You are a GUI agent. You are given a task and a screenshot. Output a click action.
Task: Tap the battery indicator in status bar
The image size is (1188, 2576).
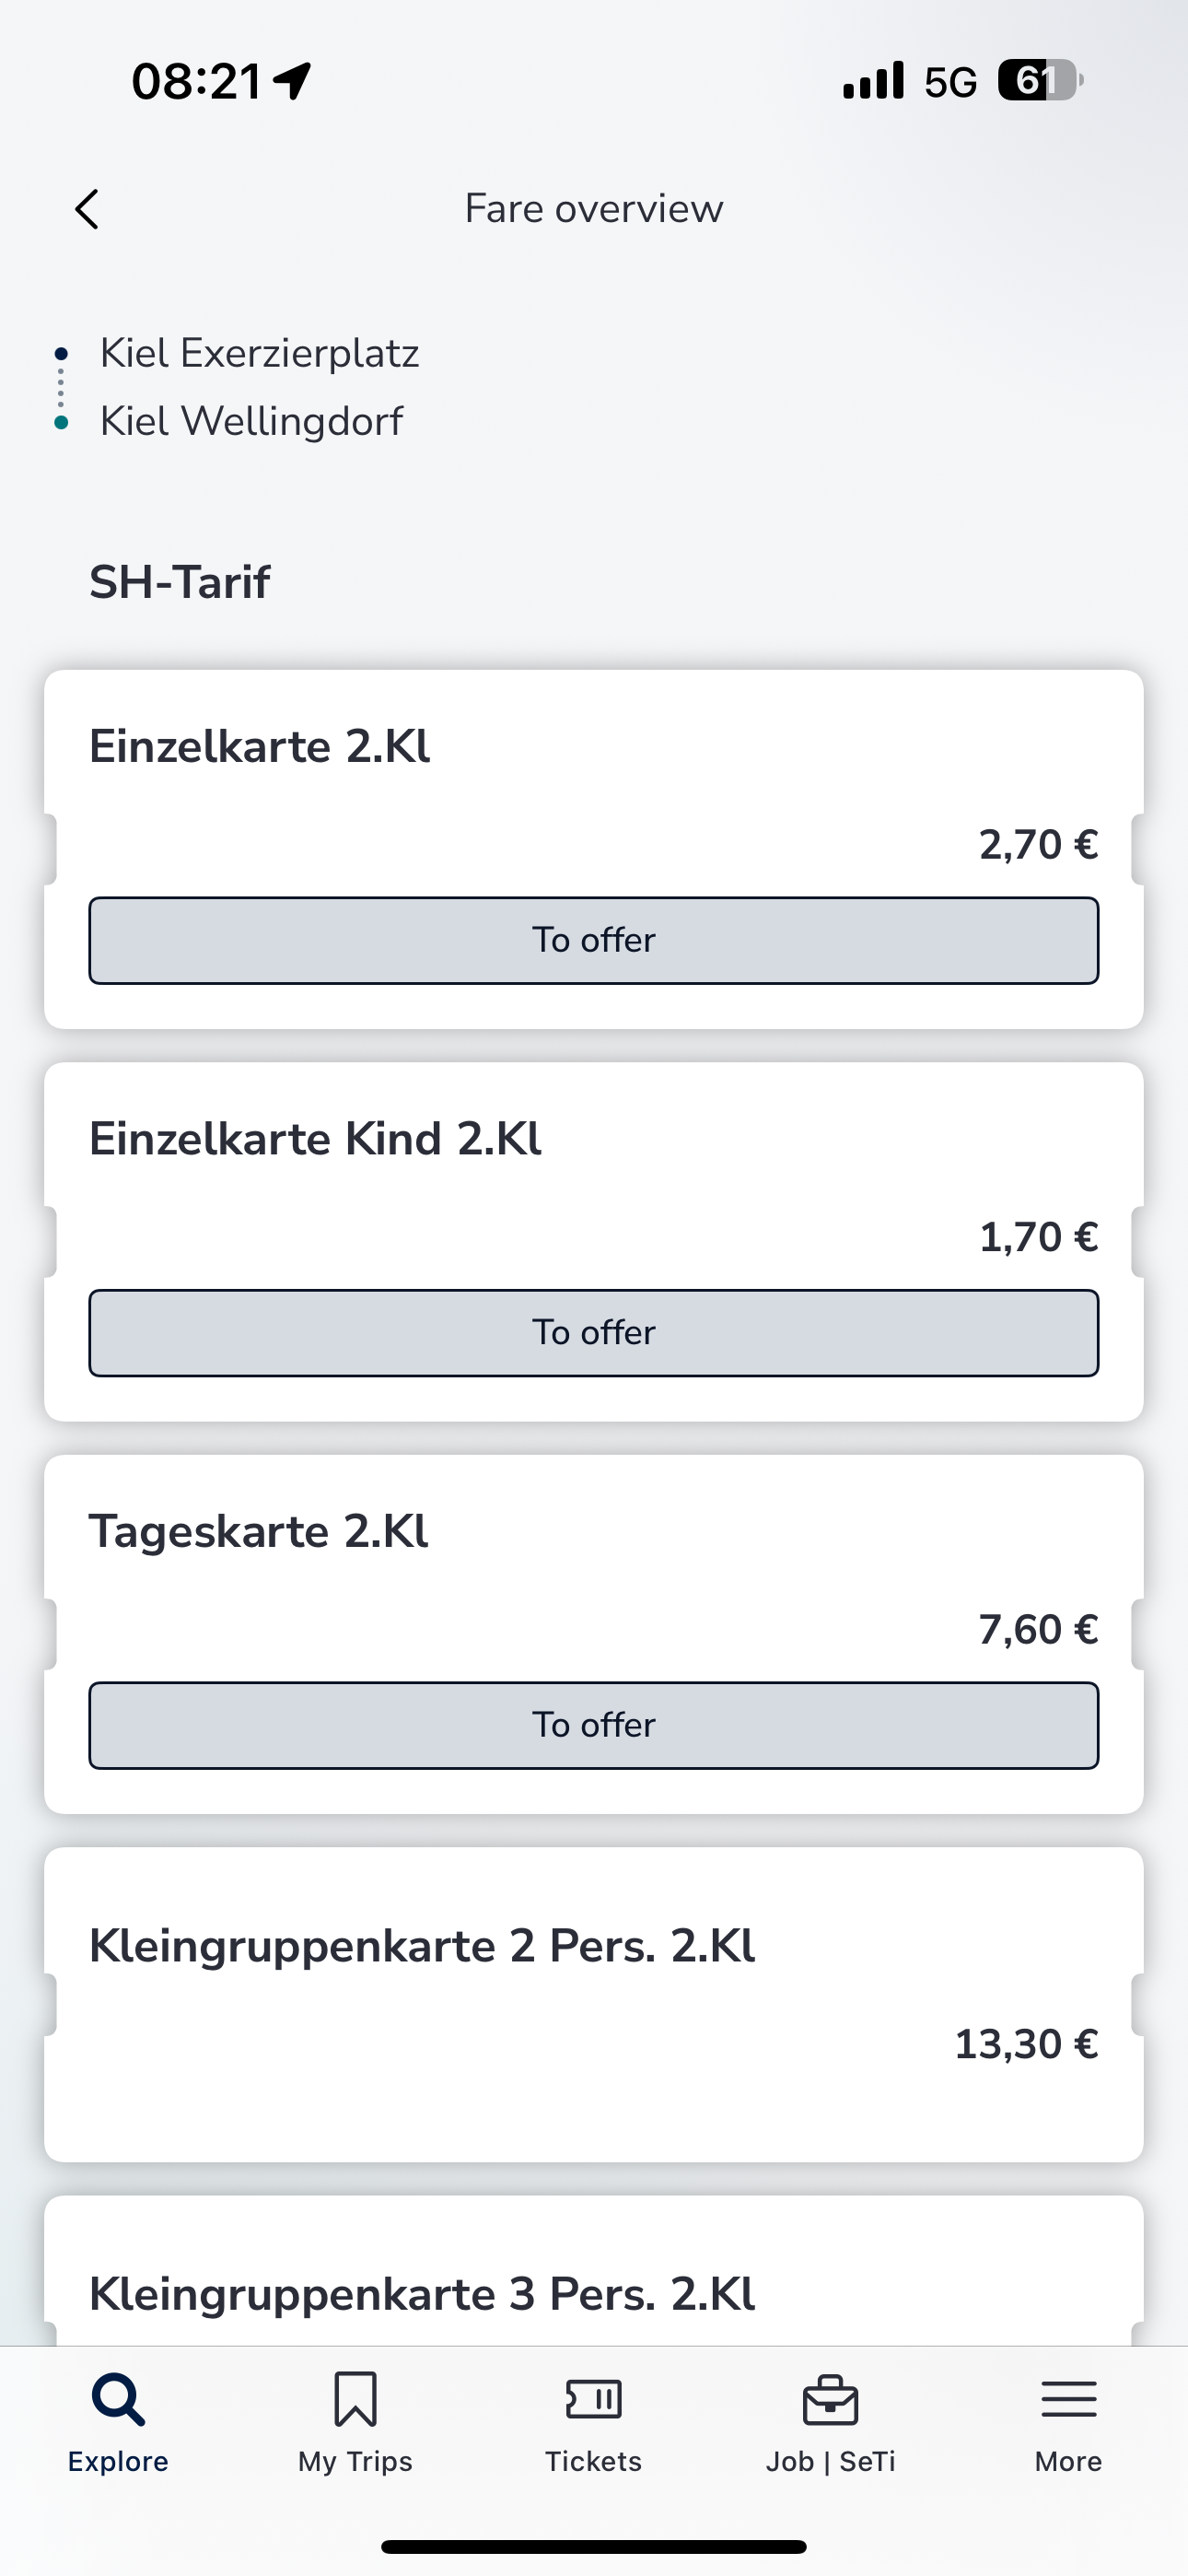(1040, 81)
